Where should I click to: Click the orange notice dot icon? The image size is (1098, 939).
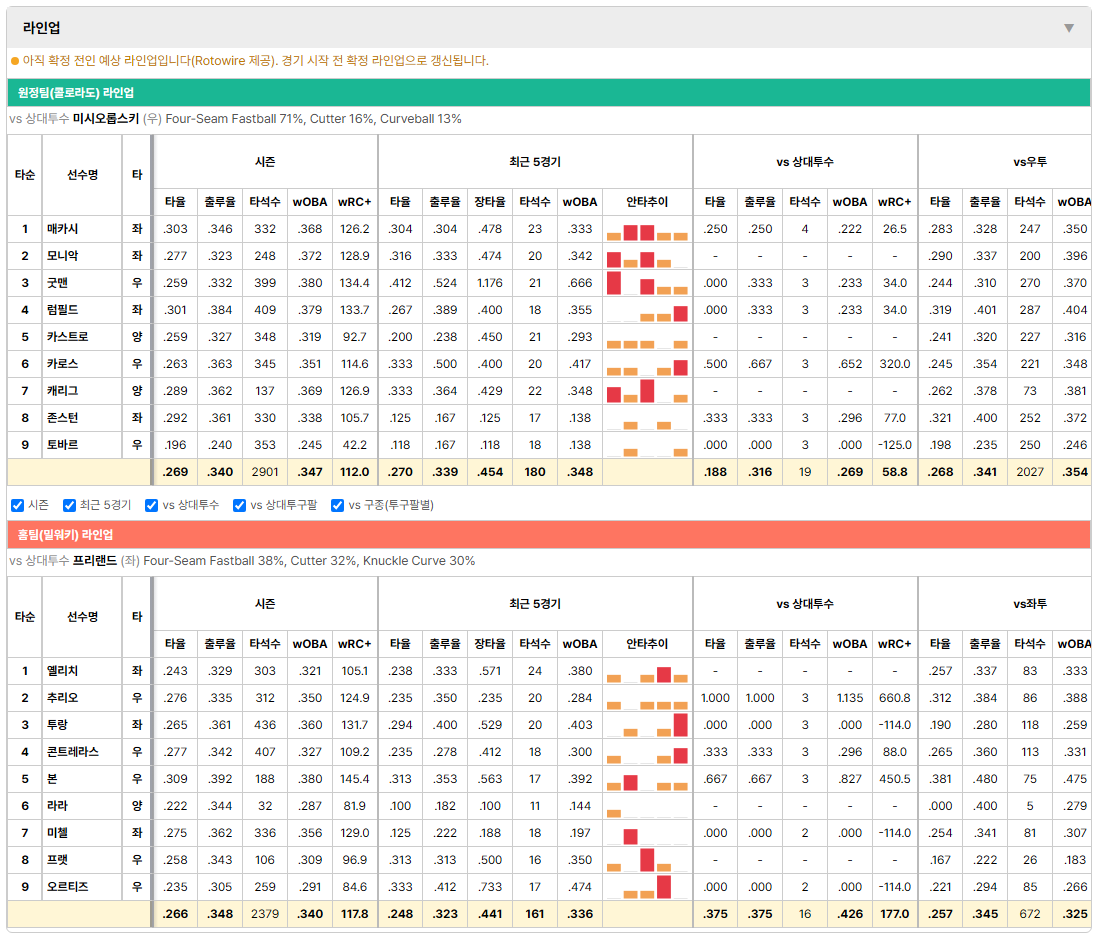pyautogui.click(x=15, y=61)
